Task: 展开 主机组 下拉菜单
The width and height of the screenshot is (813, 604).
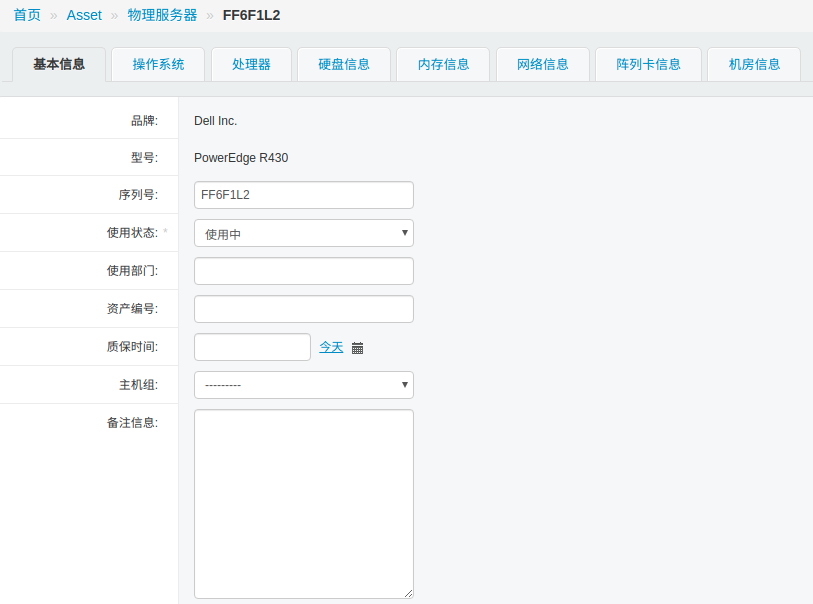Action: tap(303, 384)
